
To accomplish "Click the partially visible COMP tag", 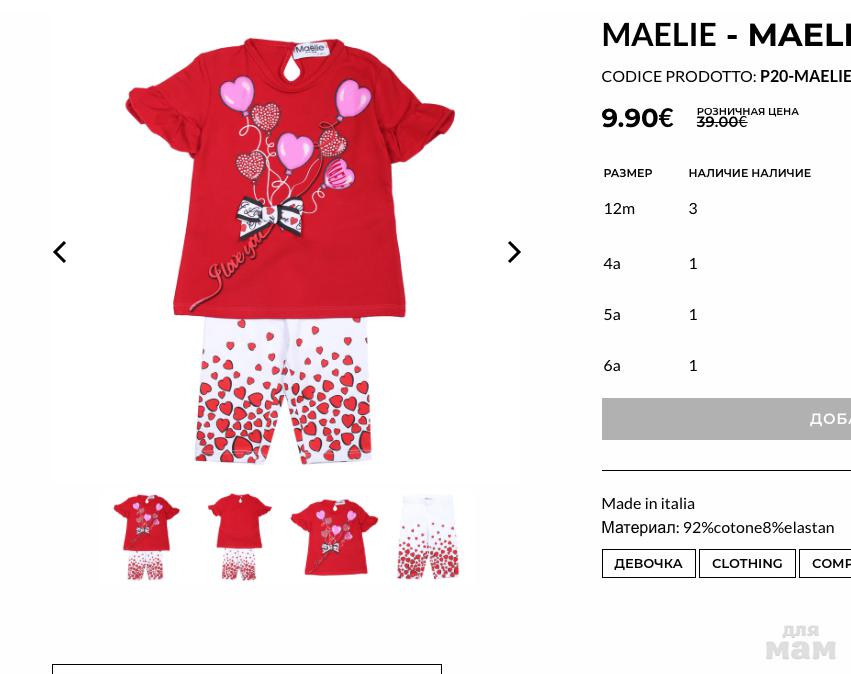I will (x=828, y=563).
